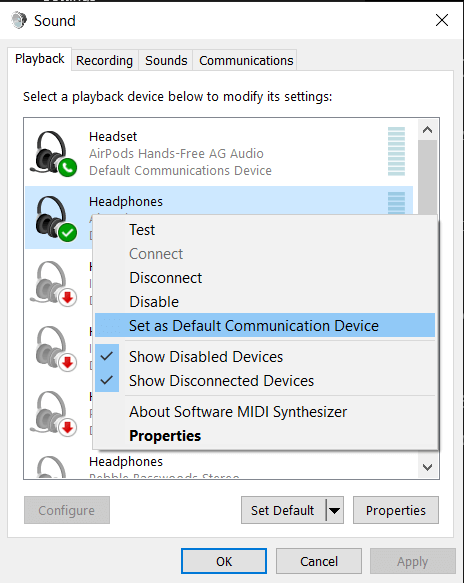Viewport: 464px width, 583px height.
Task: Open the Set Default dropdown arrow
Action: point(335,510)
